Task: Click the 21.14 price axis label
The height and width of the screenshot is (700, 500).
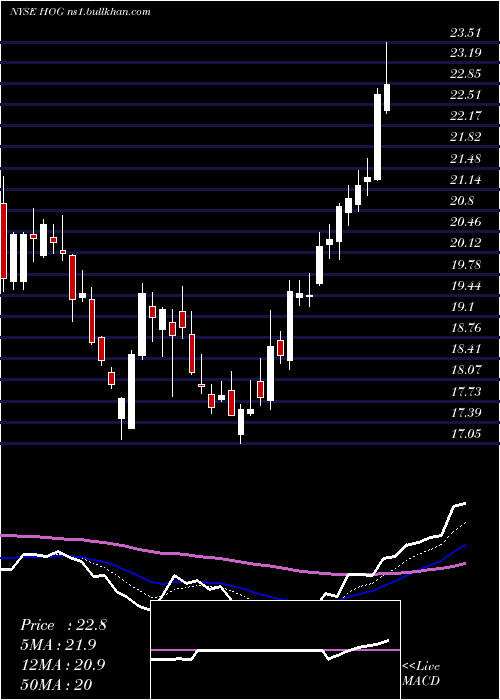Action: [466, 180]
